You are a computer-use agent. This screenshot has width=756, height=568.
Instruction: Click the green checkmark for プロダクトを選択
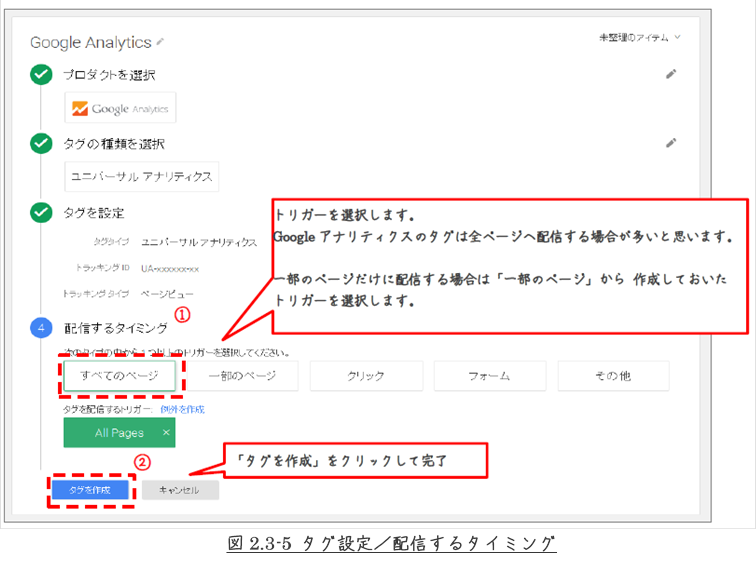pyautogui.click(x=41, y=75)
